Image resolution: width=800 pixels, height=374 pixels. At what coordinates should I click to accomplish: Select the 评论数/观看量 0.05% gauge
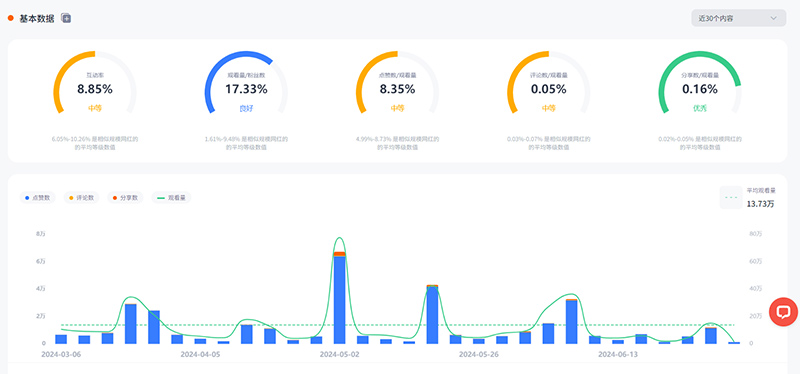click(x=548, y=82)
